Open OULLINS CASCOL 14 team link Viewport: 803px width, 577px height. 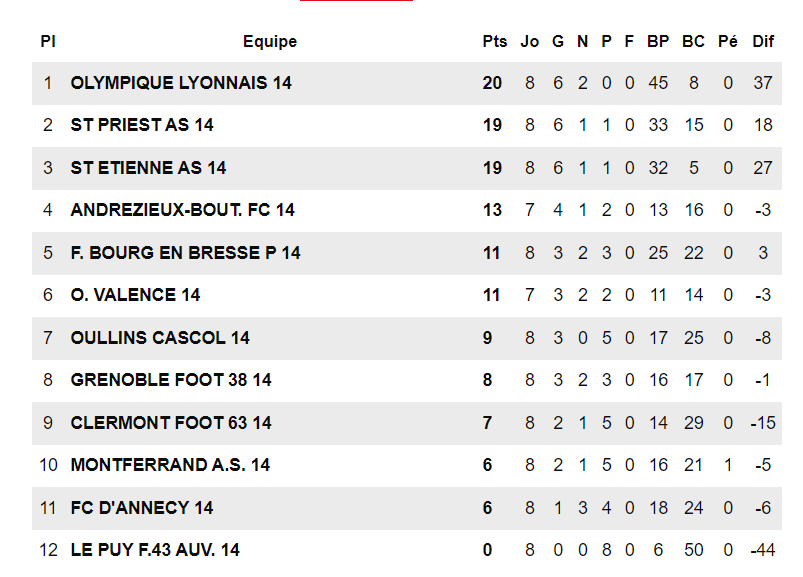160,338
